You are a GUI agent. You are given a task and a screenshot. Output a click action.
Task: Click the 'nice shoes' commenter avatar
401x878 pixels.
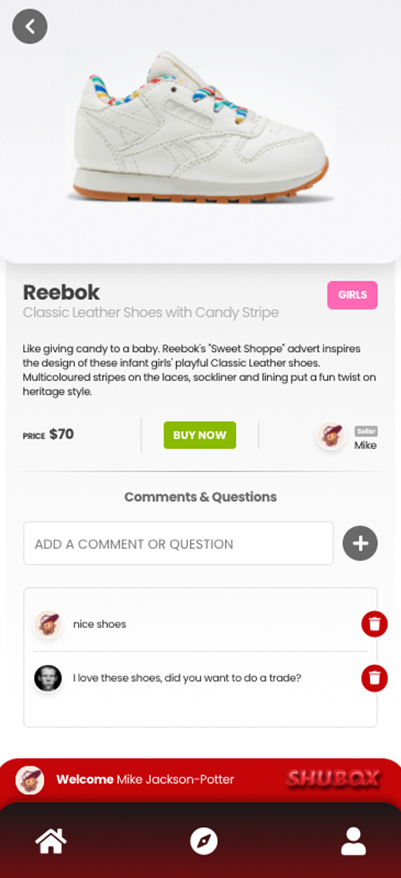click(48, 624)
